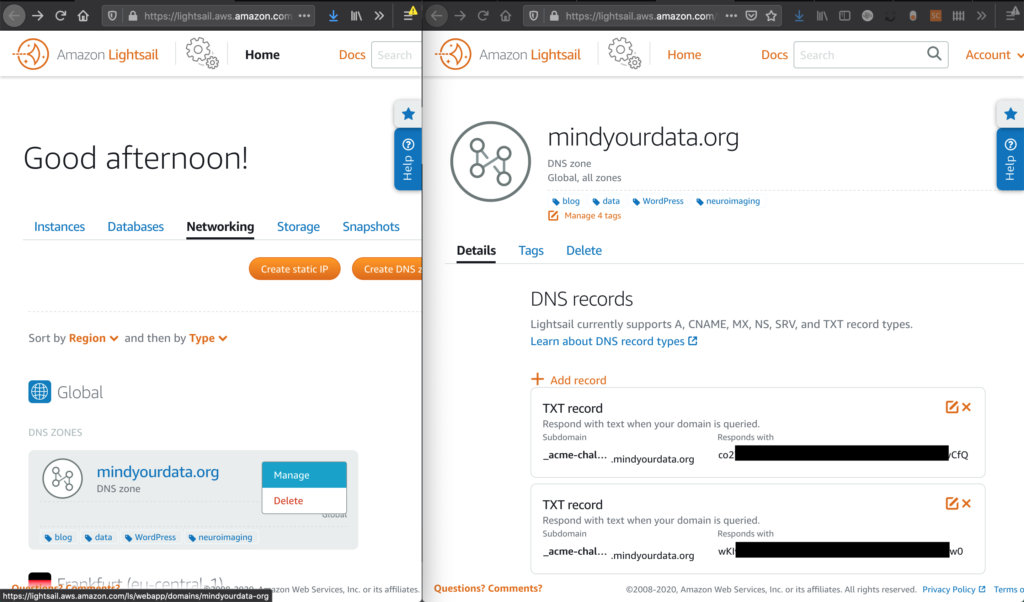
Task: Click the Amazon Lightsail logo in the left window
Action: (x=86, y=54)
